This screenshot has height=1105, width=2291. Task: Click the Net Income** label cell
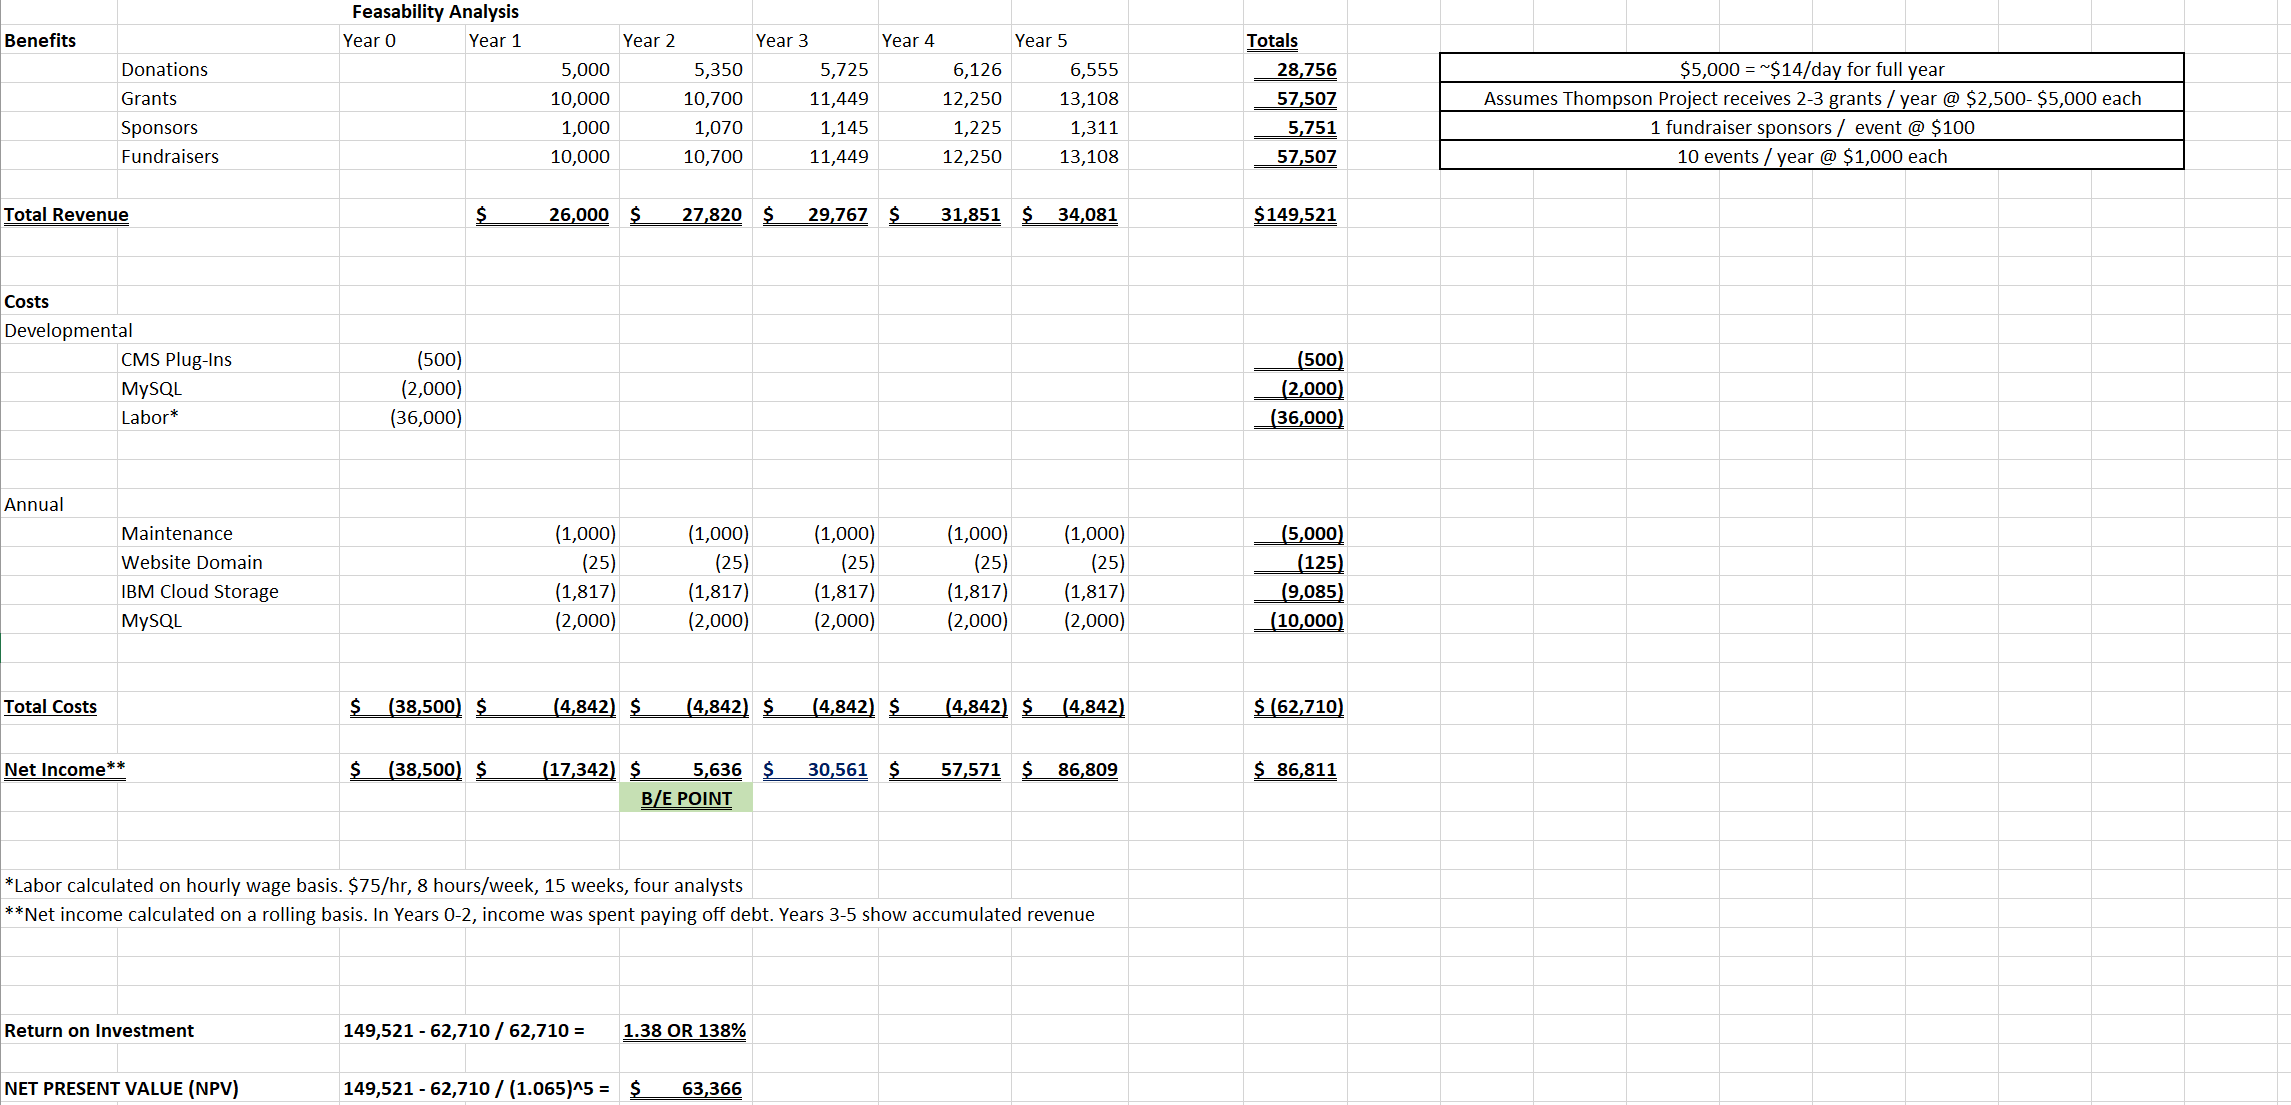coord(65,769)
